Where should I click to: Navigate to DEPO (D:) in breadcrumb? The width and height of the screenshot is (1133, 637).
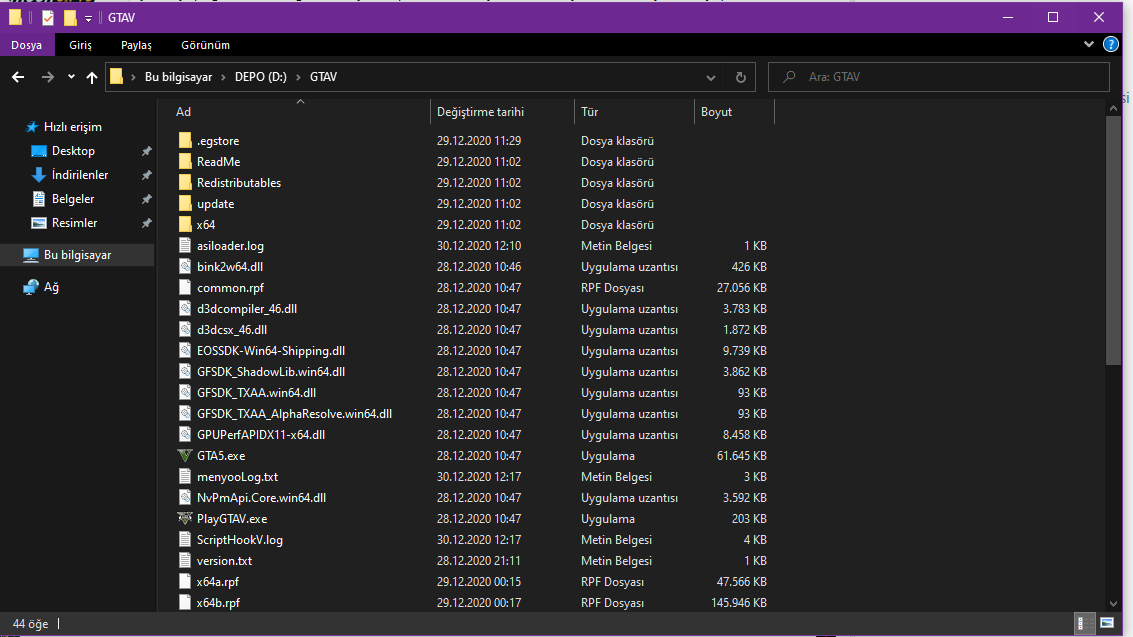click(x=260, y=77)
